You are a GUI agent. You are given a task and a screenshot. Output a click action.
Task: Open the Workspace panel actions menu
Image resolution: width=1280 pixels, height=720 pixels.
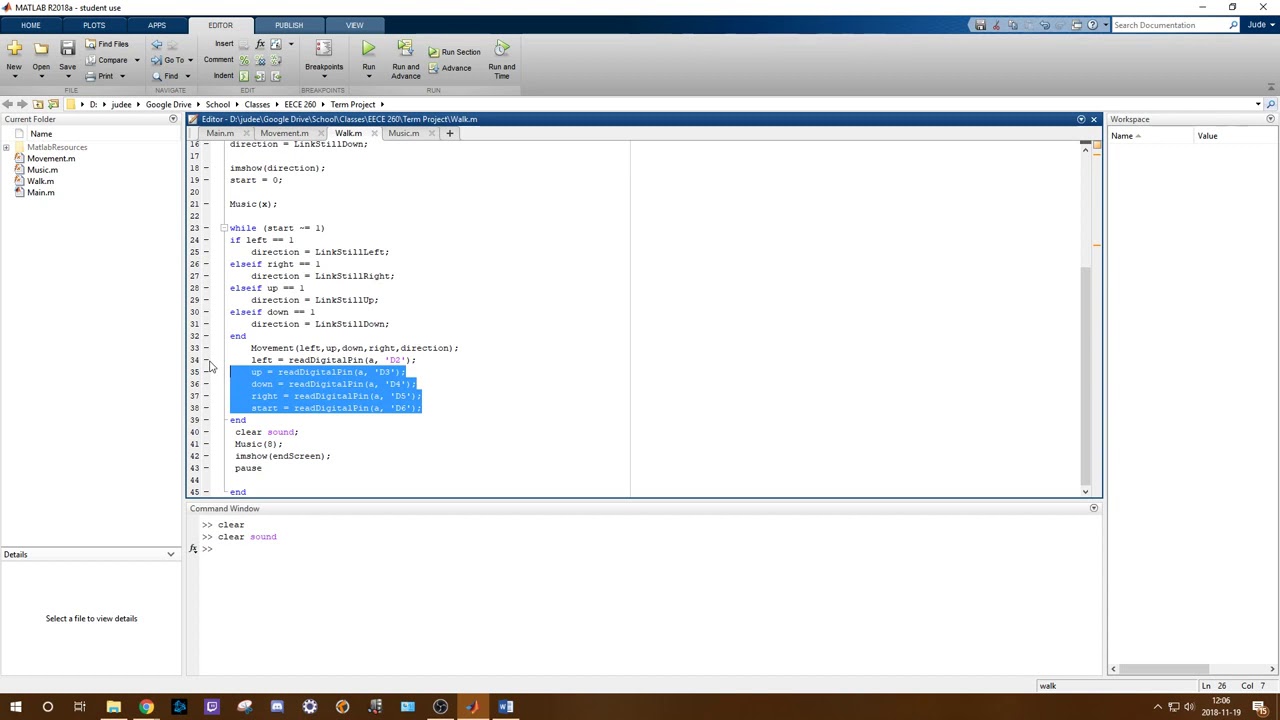[1270, 119]
